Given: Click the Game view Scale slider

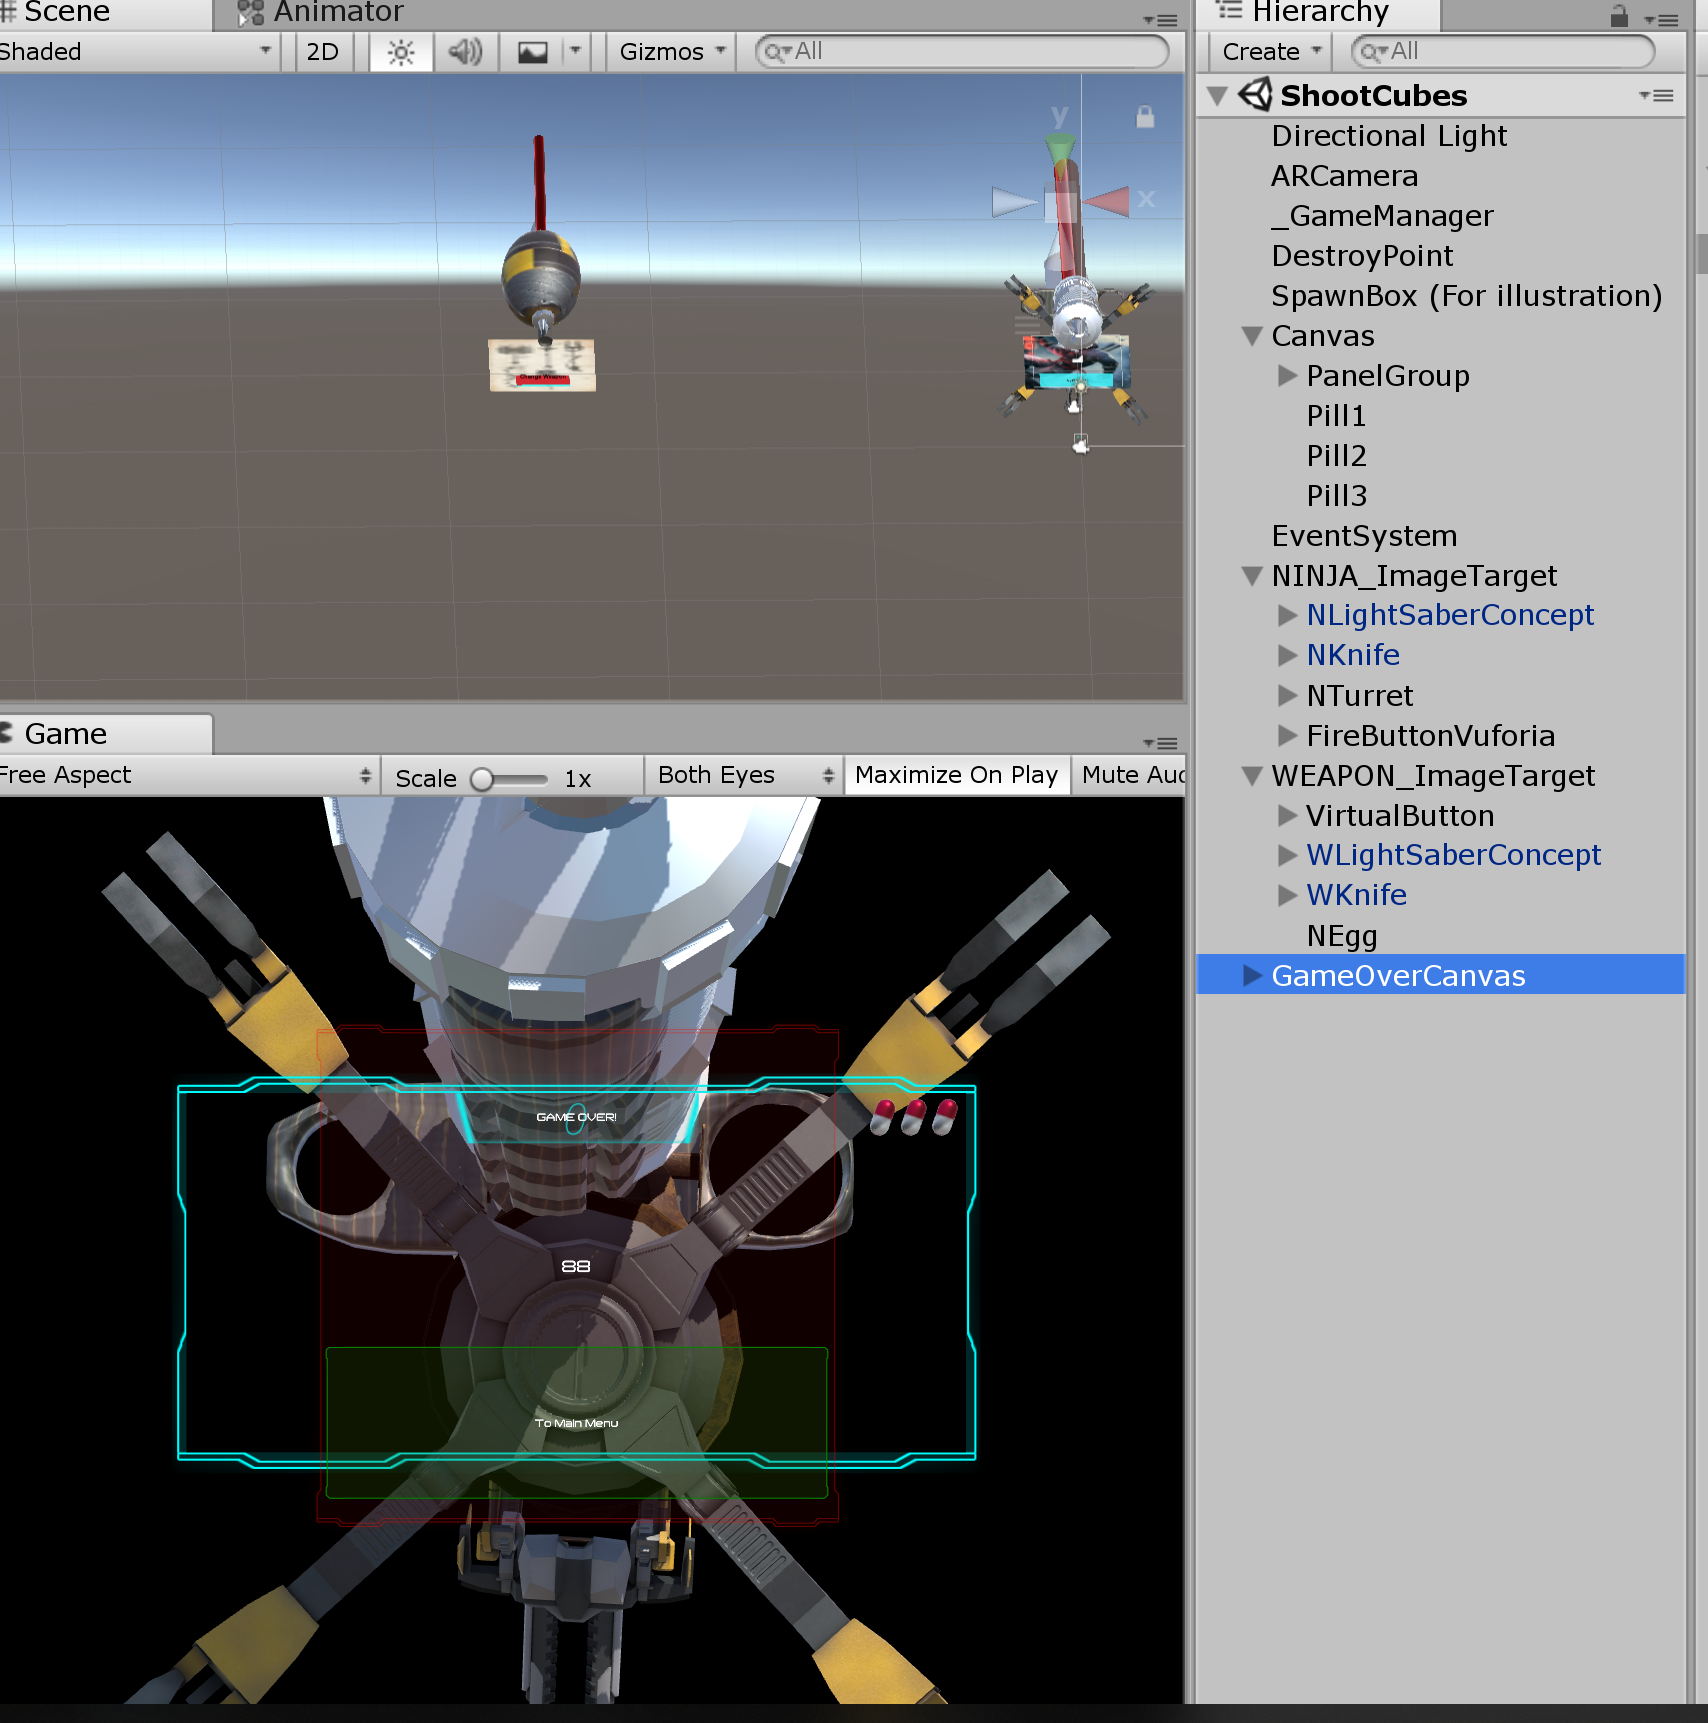Looking at the screenshot, I should (509, 779).
